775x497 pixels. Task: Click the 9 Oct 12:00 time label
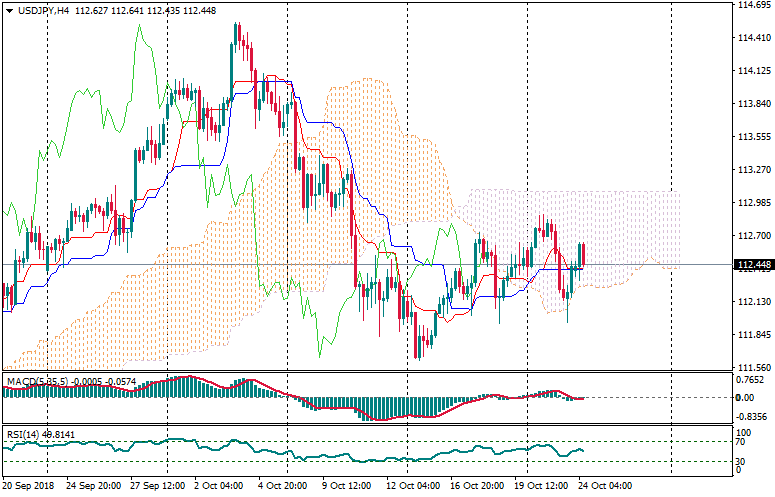pyautogui.click(x=346, y=485)
